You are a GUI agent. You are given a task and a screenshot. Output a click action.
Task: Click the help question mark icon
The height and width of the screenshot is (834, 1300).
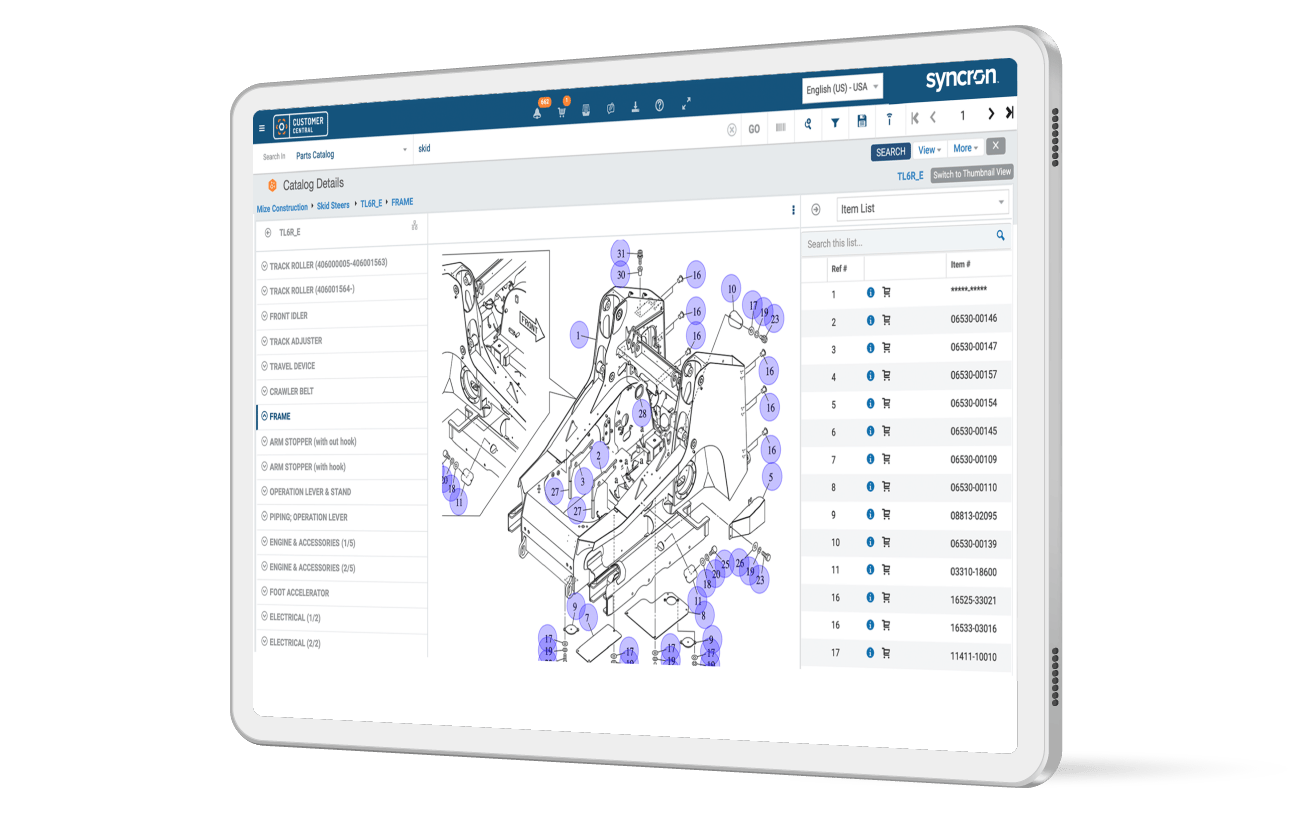coord(660,106)
